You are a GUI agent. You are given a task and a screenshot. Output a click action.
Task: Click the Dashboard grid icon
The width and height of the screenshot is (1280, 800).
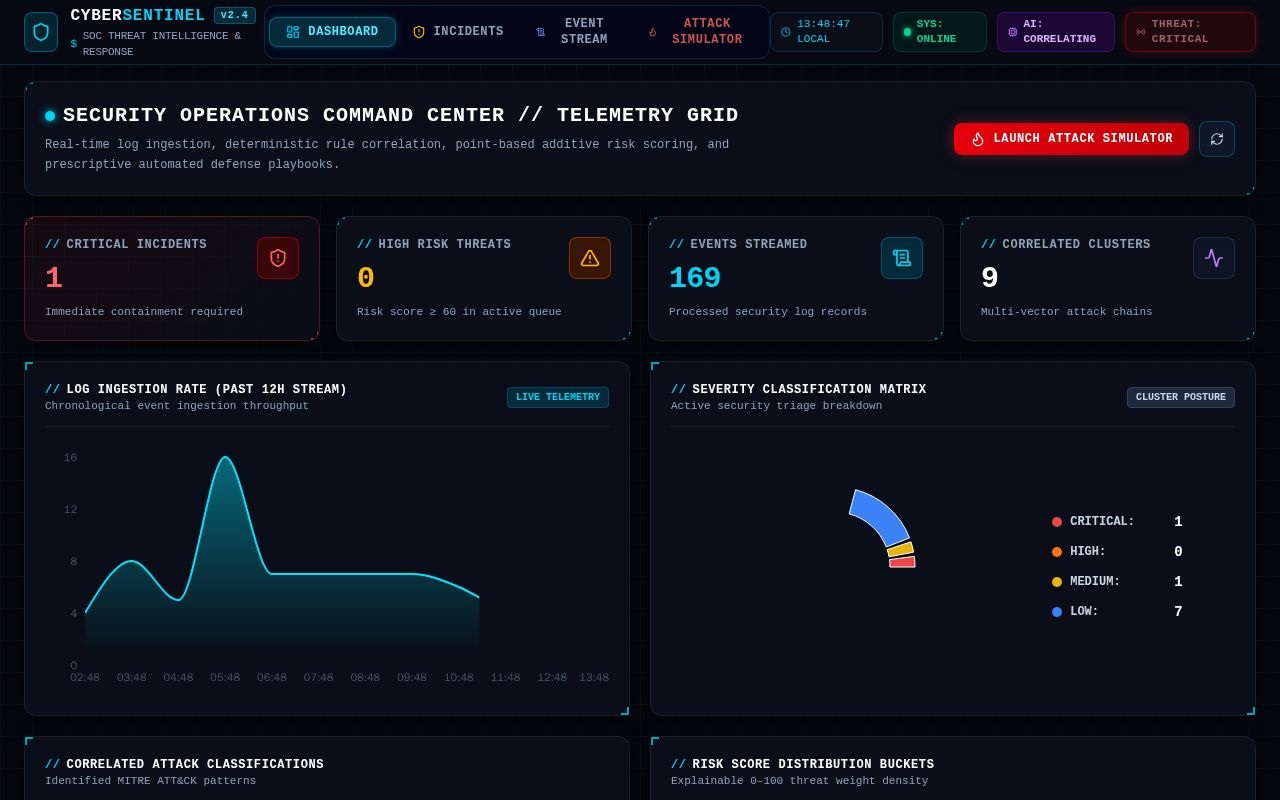[293, 32]
